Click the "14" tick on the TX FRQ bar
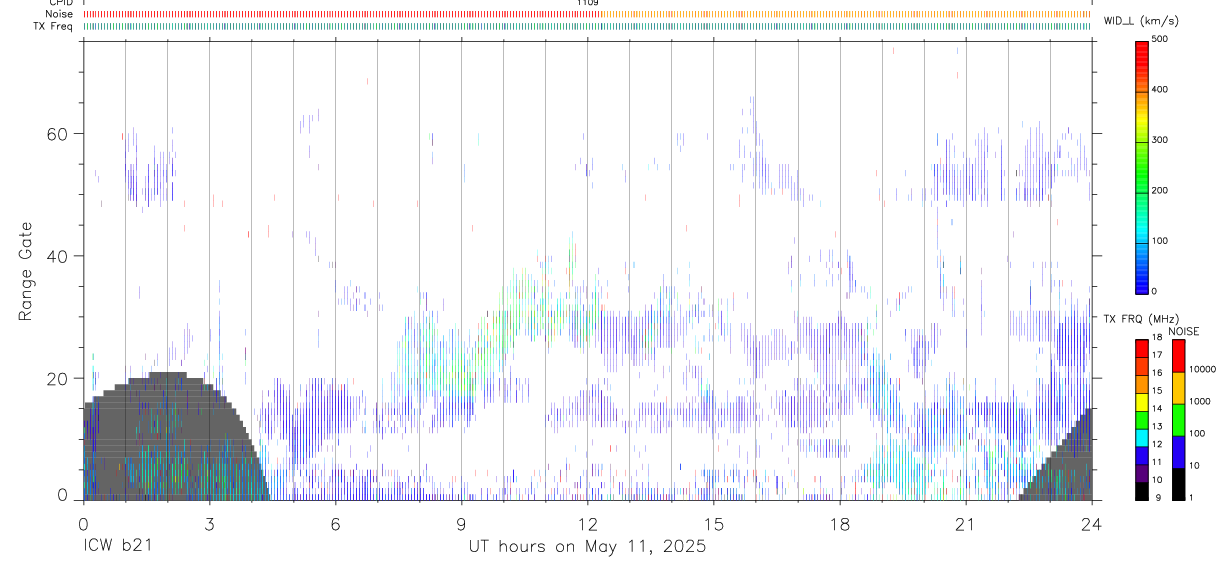This screenshot has height=567, width=1228. coord(1157,408)
